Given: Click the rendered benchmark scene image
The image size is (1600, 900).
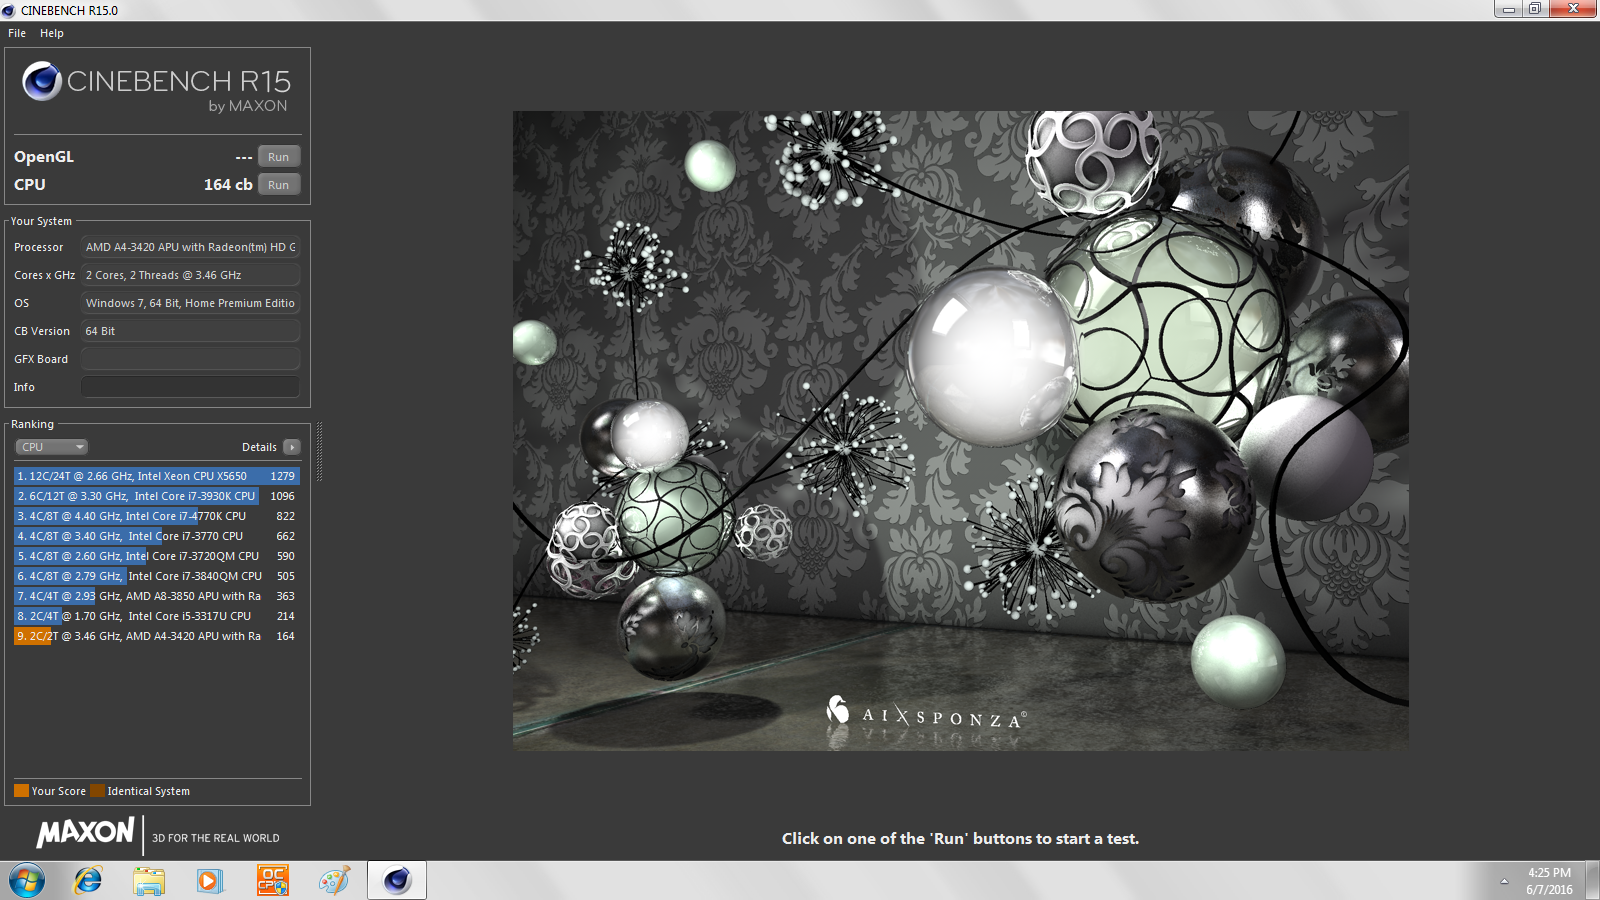Looking at the screenshot, I should (960, 430).
